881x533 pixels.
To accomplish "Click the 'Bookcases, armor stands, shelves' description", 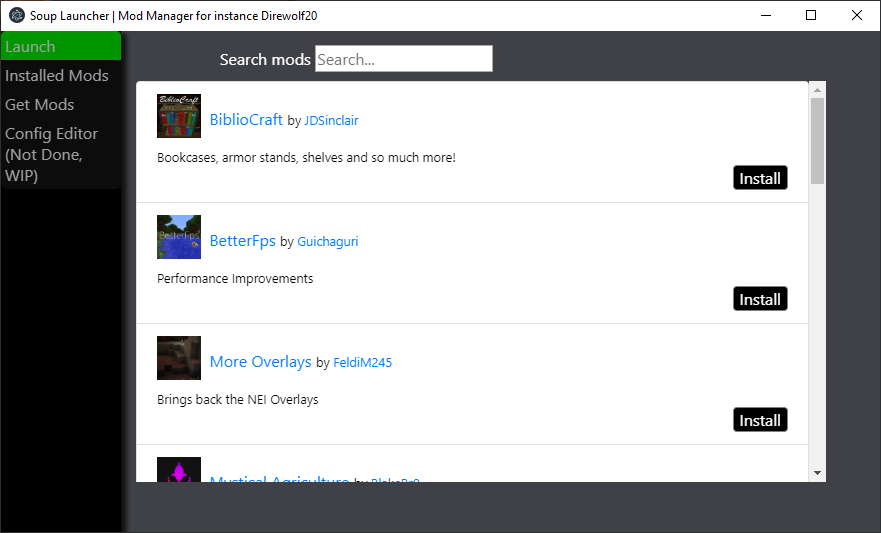I will 306,158.
